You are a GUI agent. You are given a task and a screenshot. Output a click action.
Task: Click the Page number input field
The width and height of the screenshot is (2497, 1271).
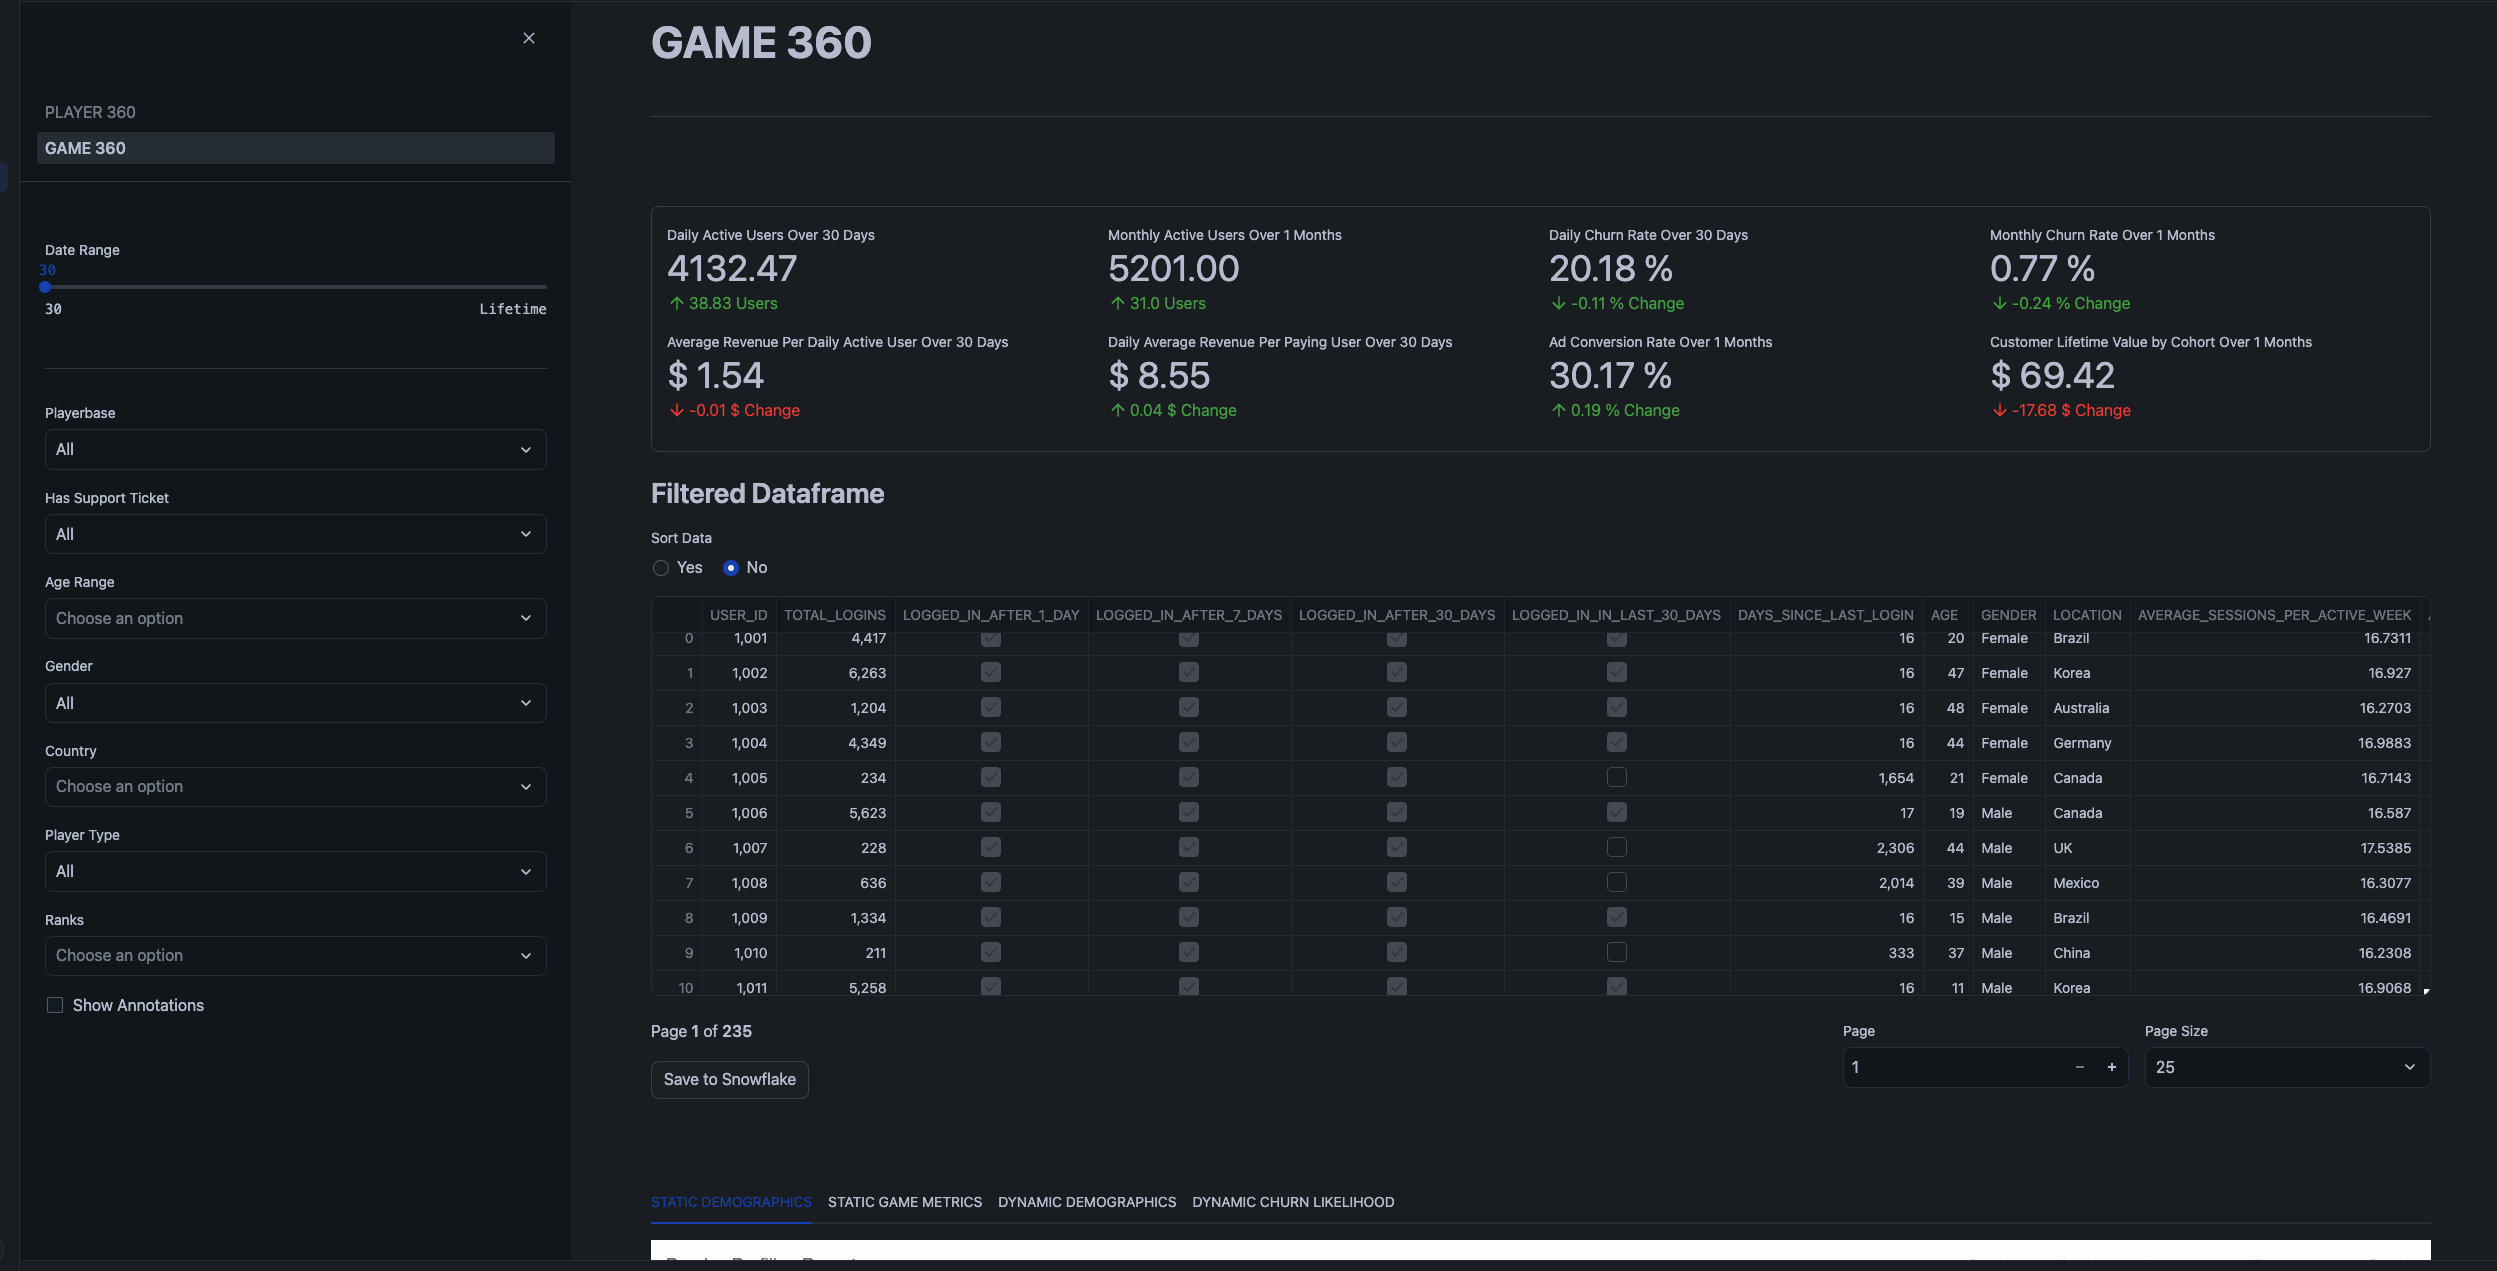tap(1950, 1067)
